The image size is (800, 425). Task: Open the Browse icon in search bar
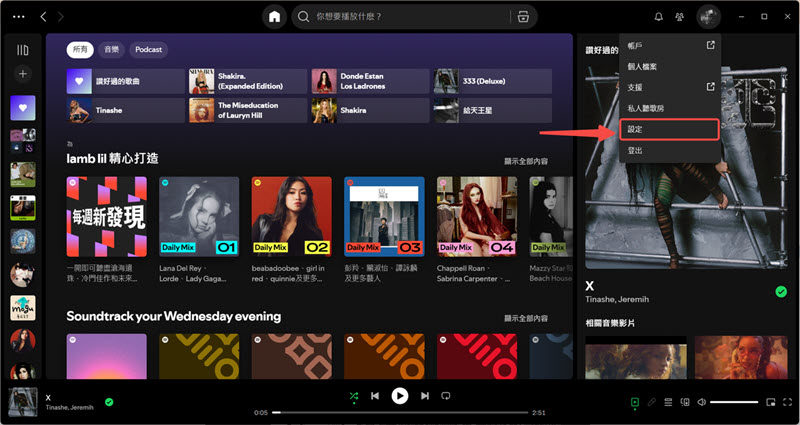pos(523,17)
